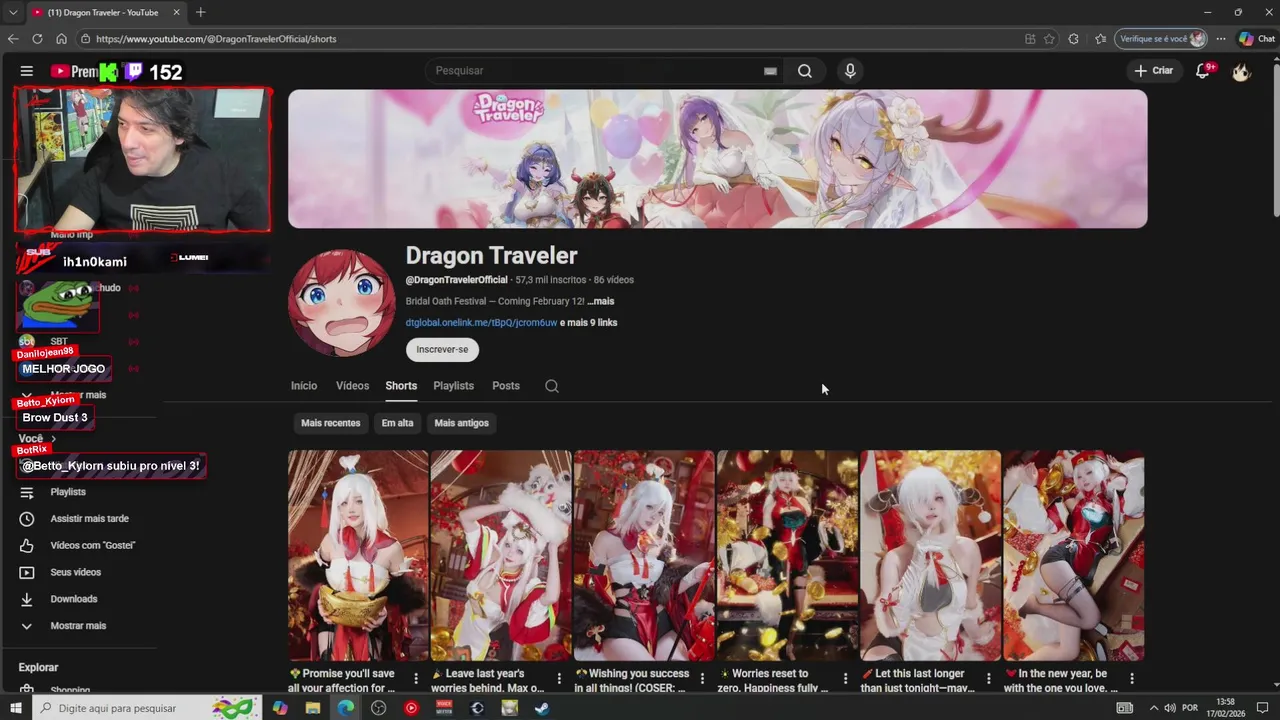Click the search magnifier button
Screen dimensions: 1280x720
click(805, 71)
